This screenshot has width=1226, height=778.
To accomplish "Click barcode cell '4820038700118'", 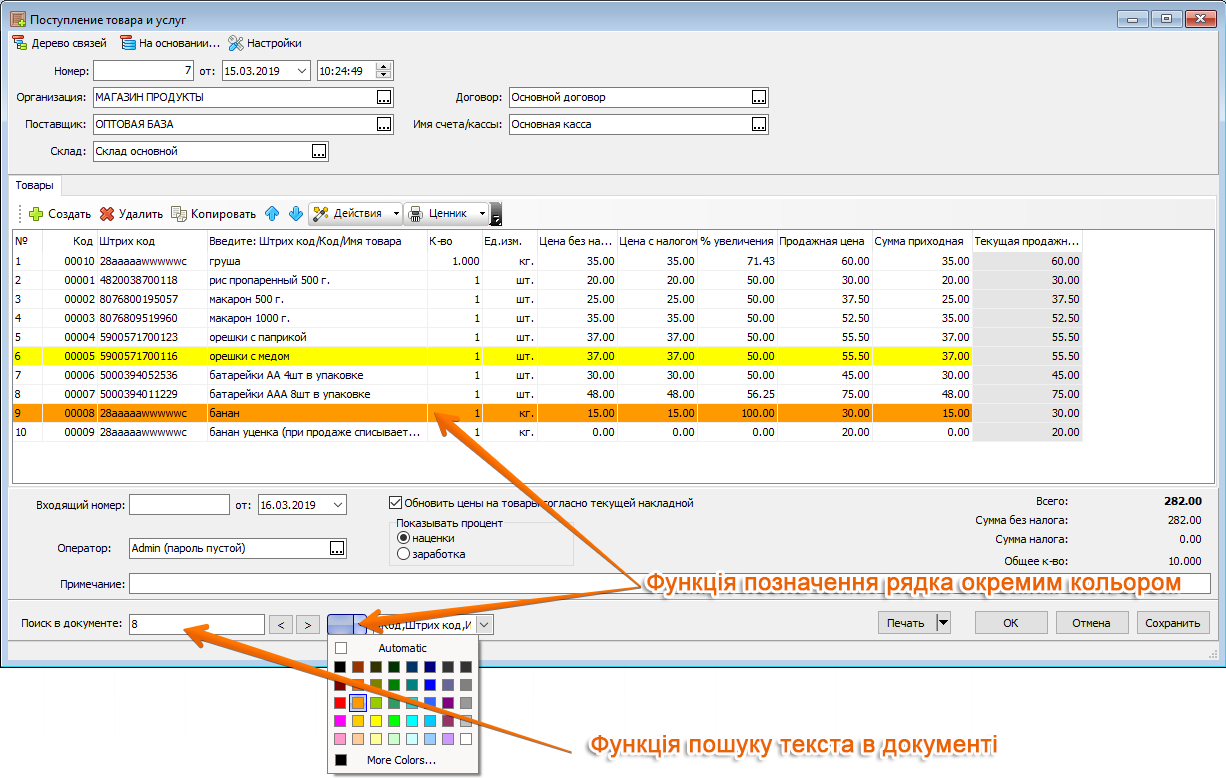I will [151, 280].
